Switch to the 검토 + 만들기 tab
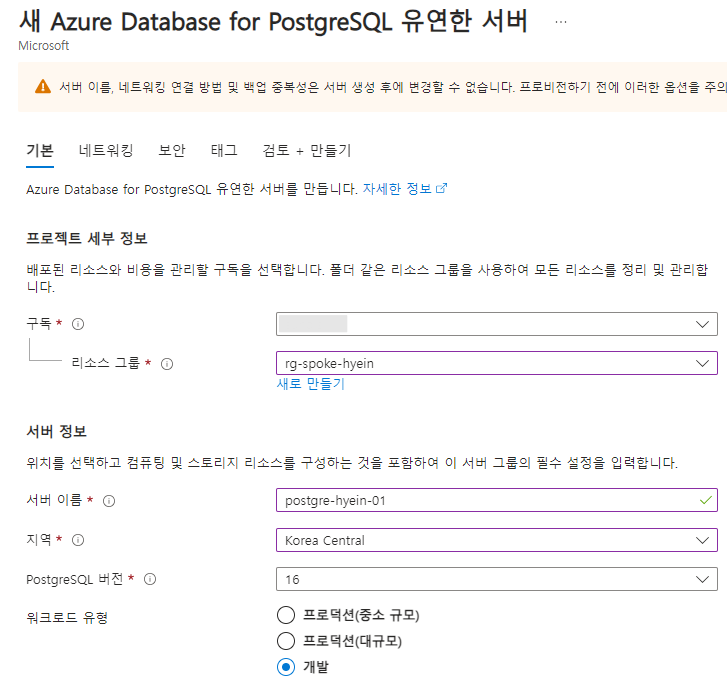Screen dimensions: 727x683 coord(307,151)
